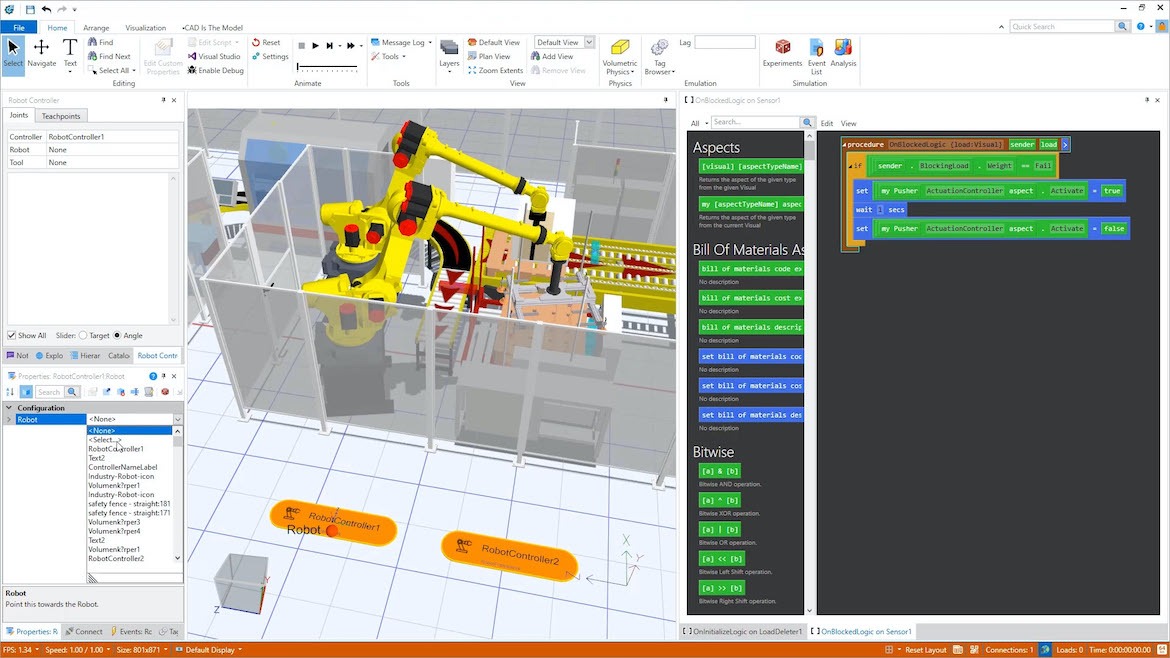Expand the Robot property row

pyautogui.click(x=9, y=419)
